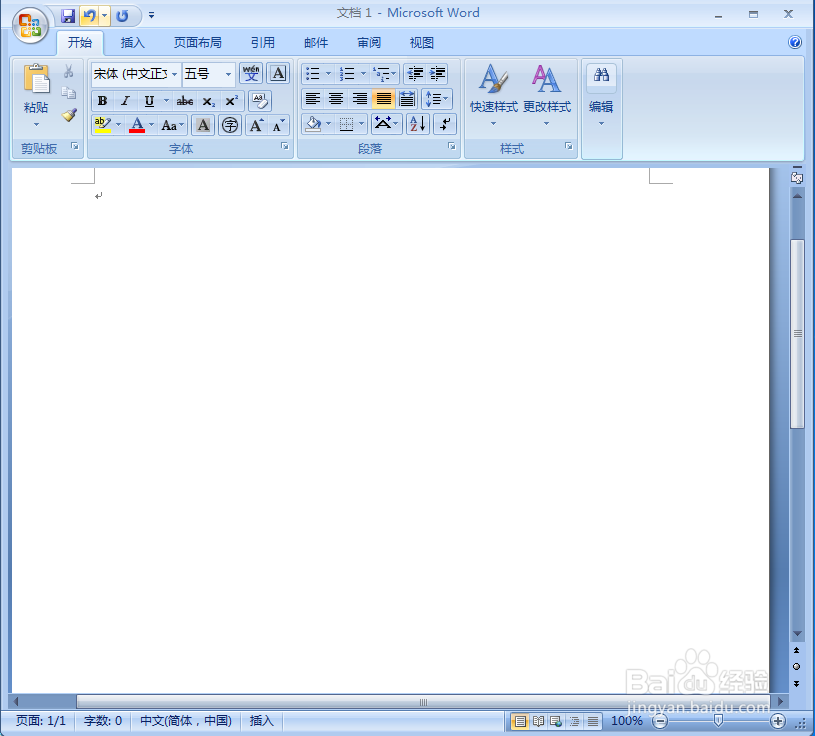Image resolution: width=815 pixels, height=736 pixels.
Task: Activate the Format Painter brush
Action: point(69,115)
